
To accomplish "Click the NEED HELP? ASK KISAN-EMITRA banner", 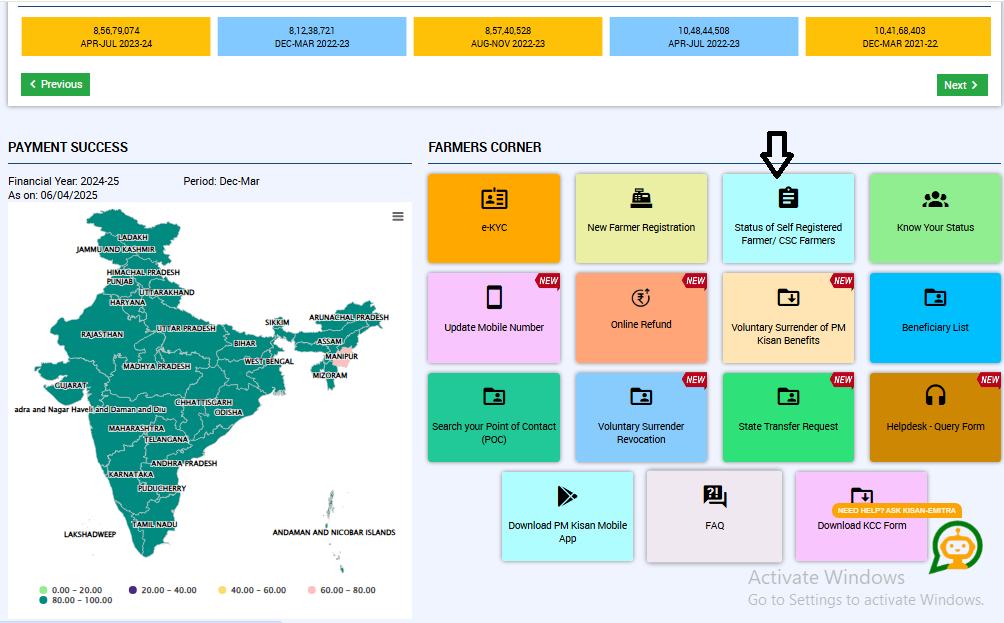I will click(896, 510).
